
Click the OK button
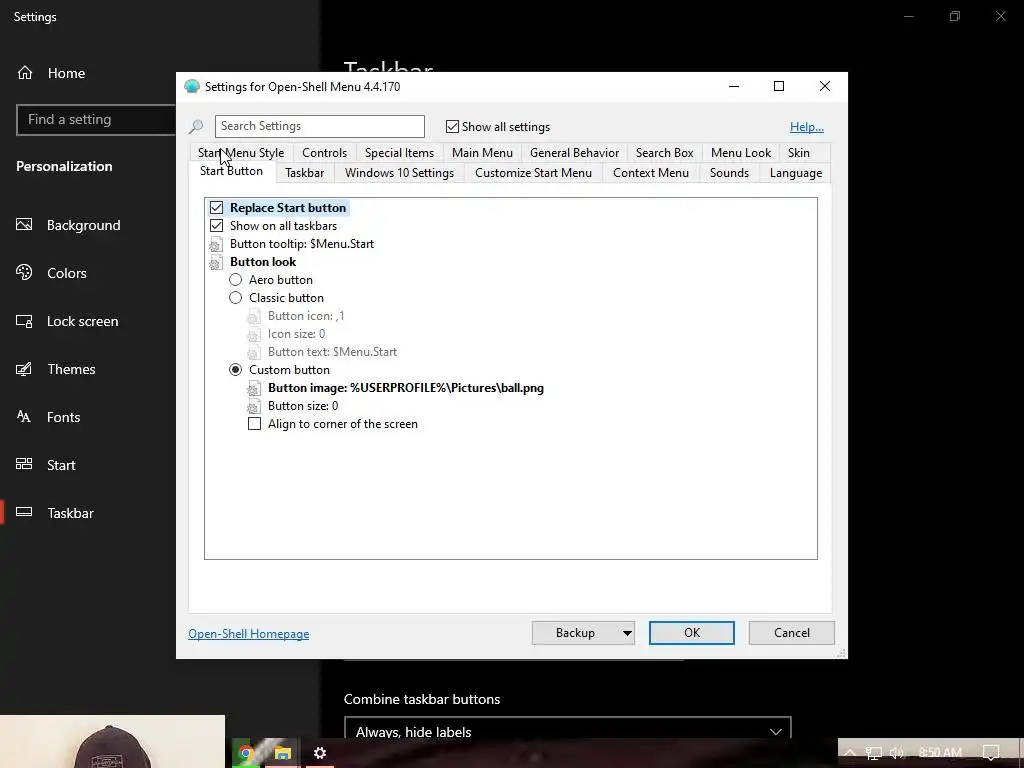click(x=692, y=633)
